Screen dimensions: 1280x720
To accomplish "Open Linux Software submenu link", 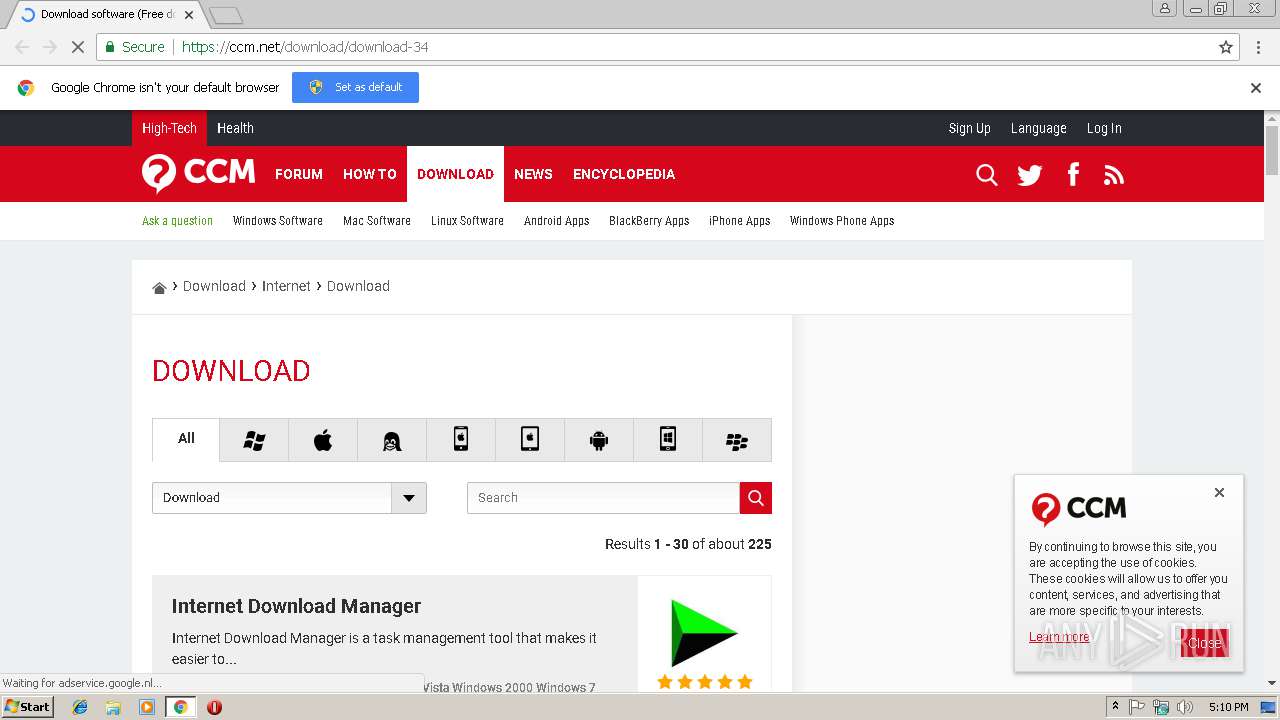I will coord(467,221).
